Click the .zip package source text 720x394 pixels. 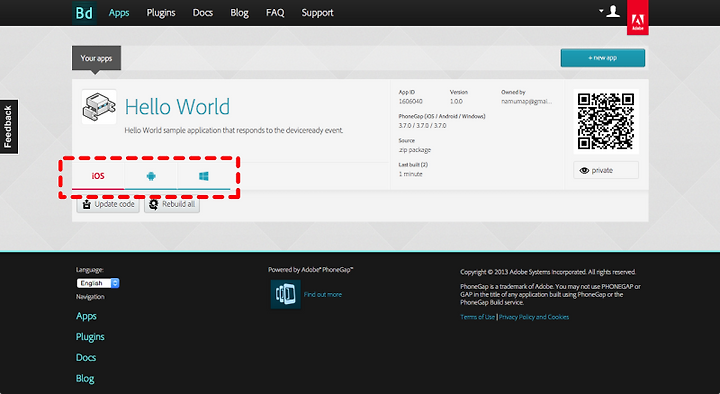[x=415, y=150]
